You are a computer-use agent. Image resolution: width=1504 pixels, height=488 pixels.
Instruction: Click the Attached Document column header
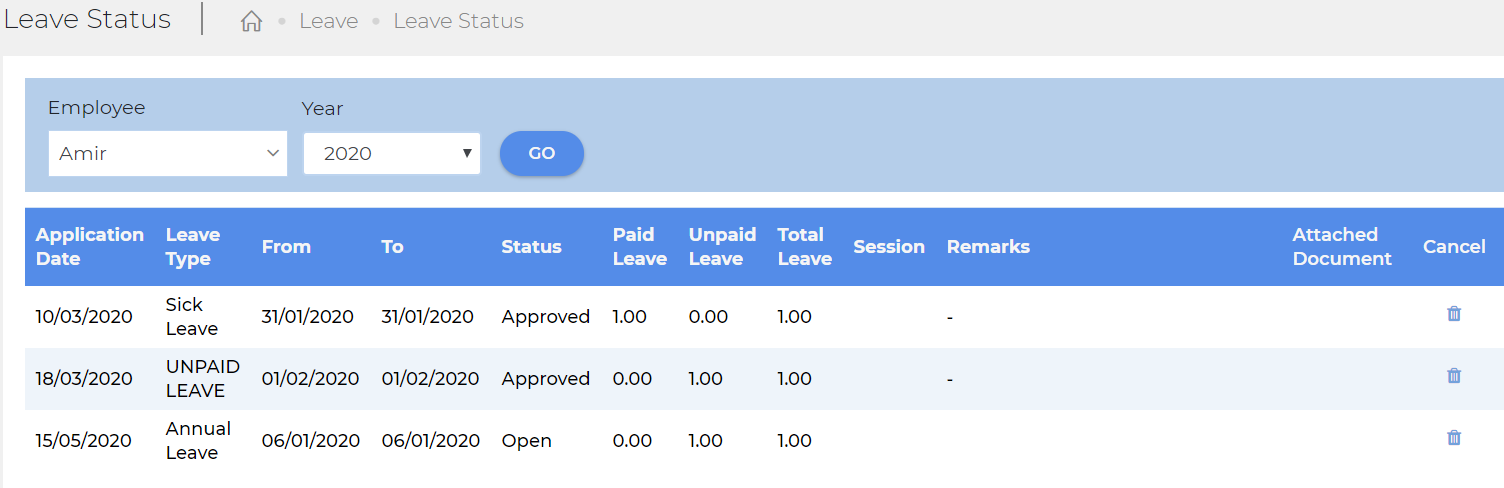(1342, 247)
